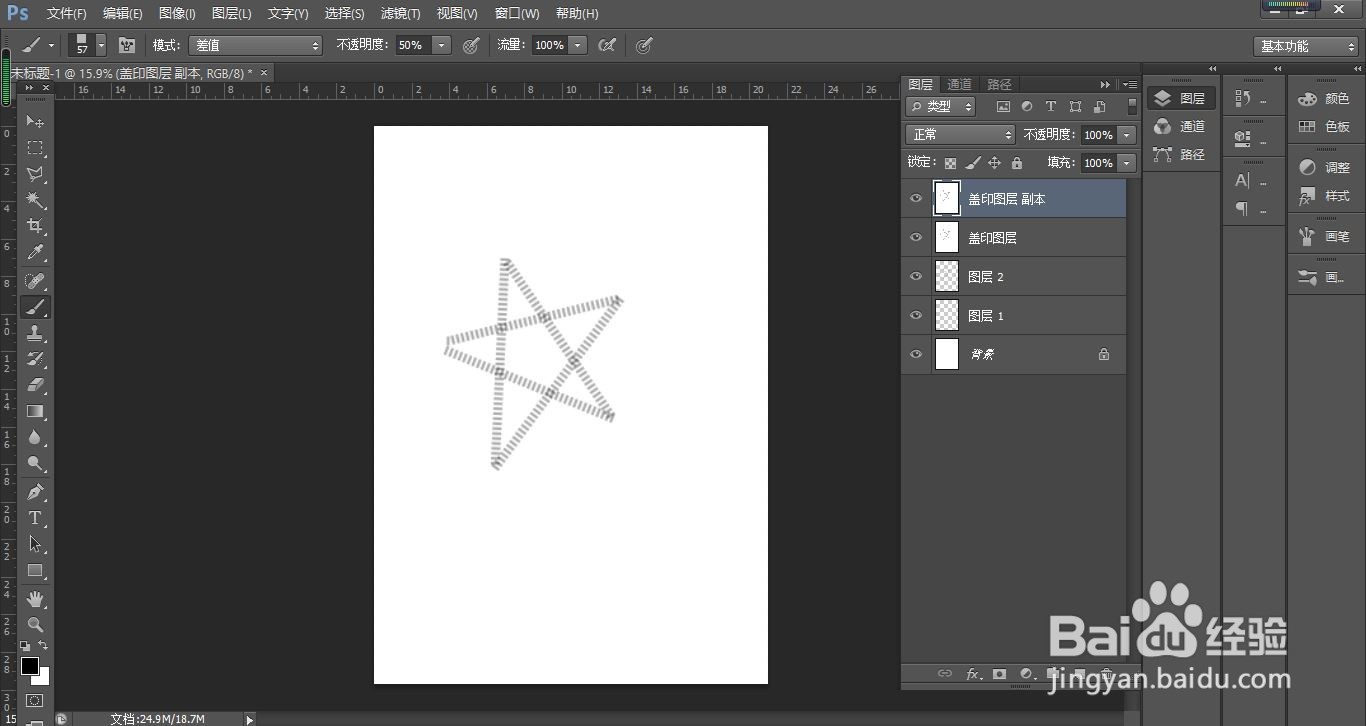The width and height of the screenshot is (1366, 726).
Task: Open the 颜色 panel button
Action: click(x=1324, y=99)
